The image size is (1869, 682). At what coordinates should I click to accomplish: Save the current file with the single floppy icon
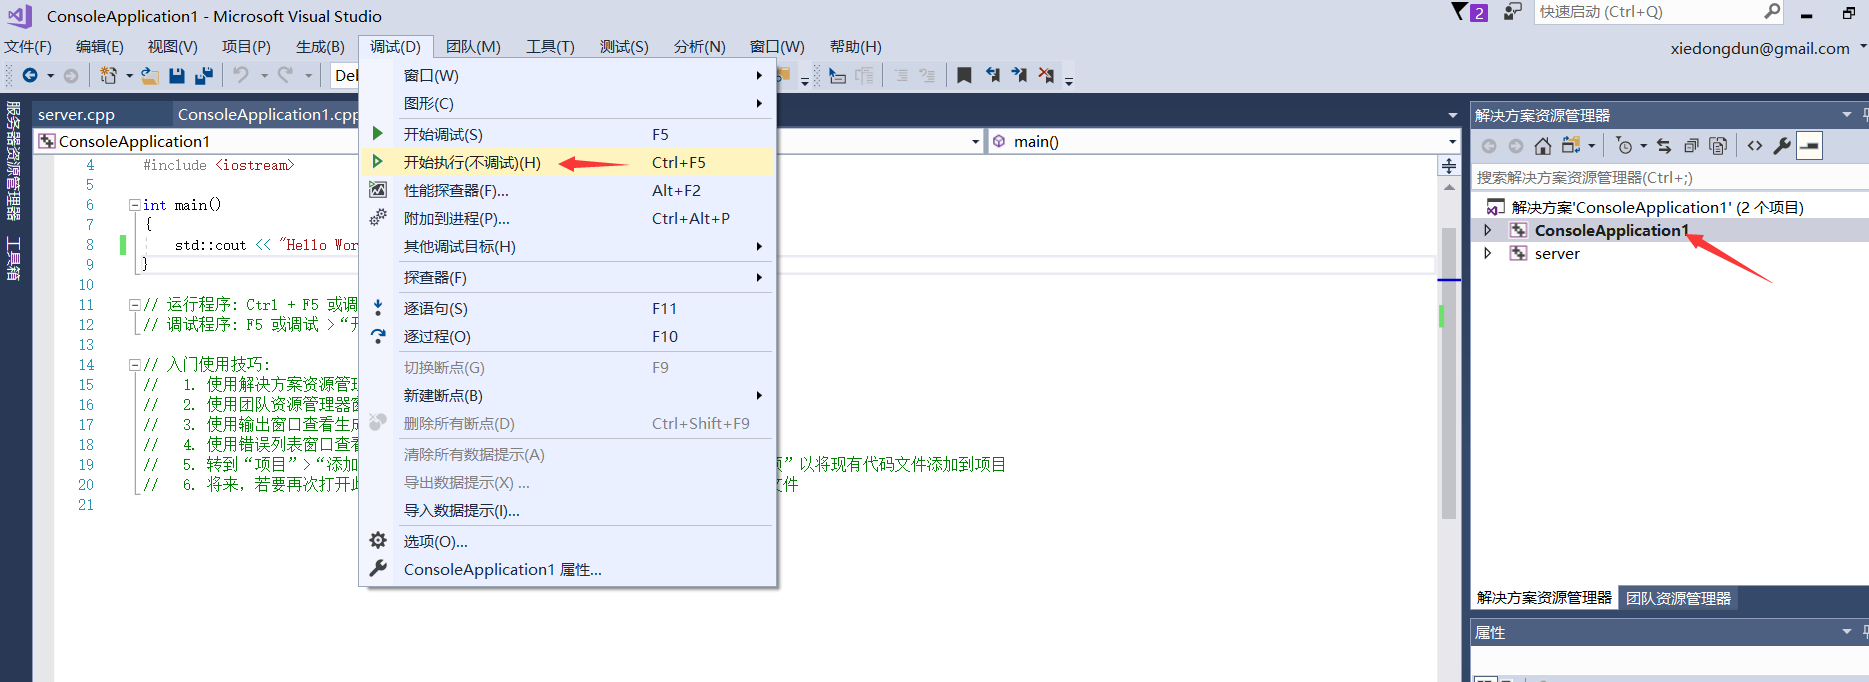[x=177, y=75]
